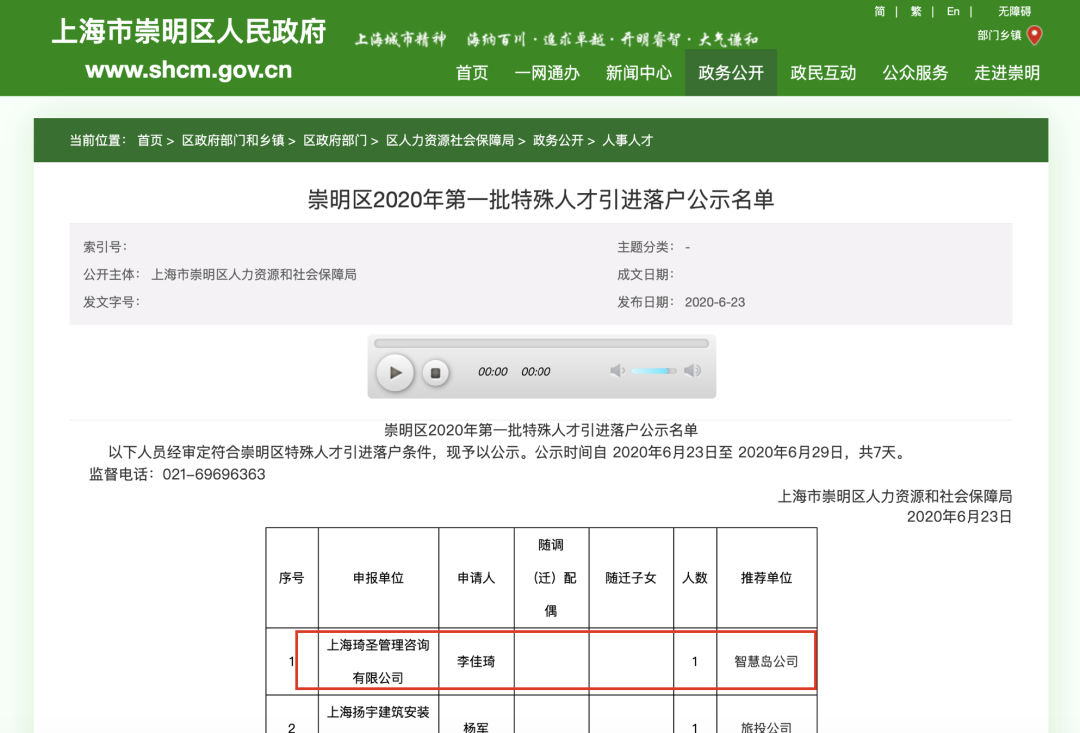Click the article title 崇明区2020年第一批特殊人才引进落户公示名单

tap(541, 200)
